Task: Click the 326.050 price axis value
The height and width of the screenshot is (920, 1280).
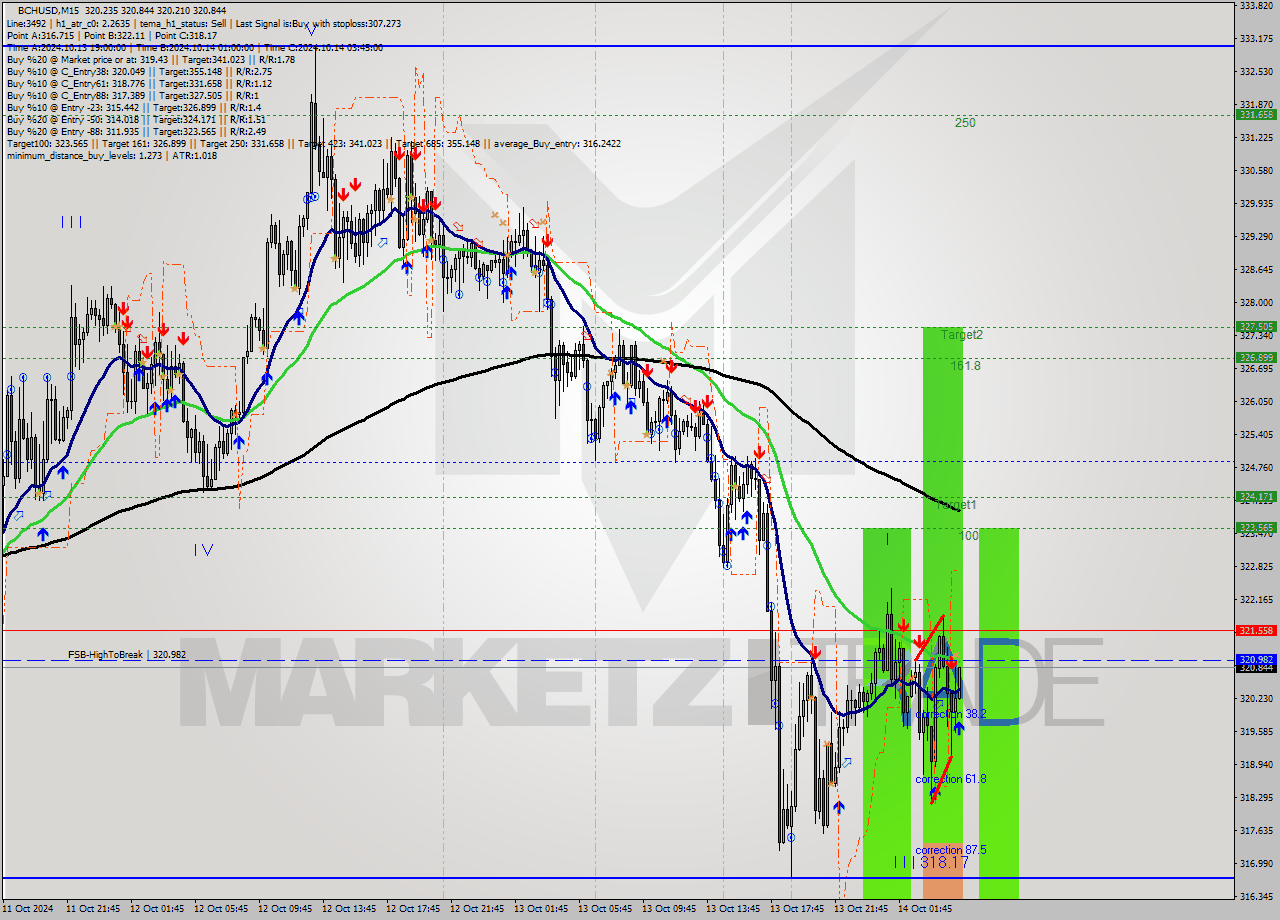Action: [x=1256, y=402]
